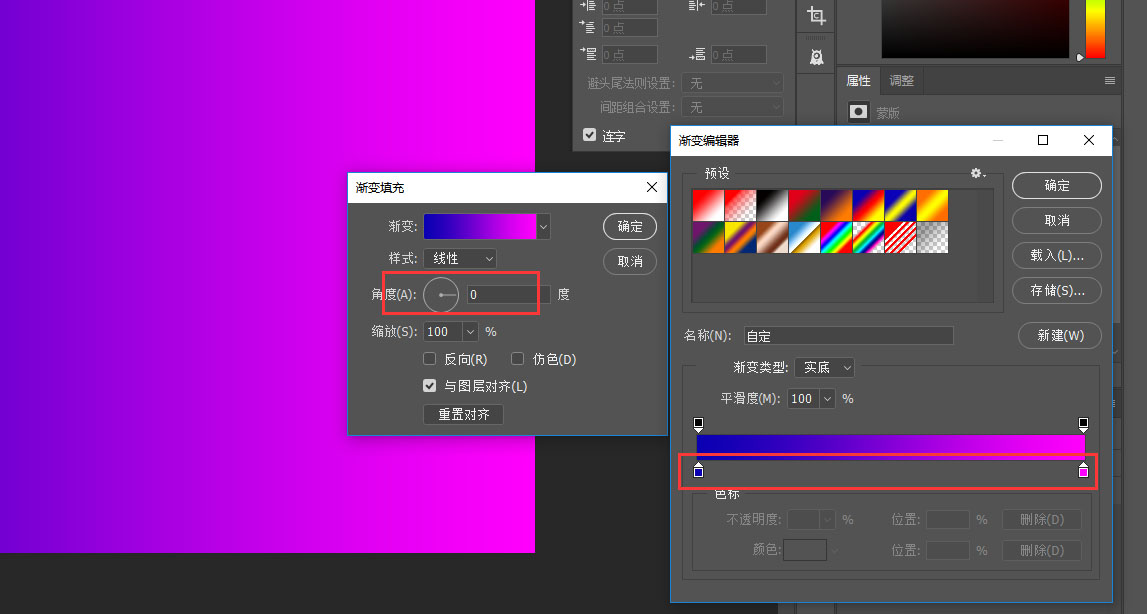The image size is (1147, 614).
Task: Click the gradient bar in the gradient editor
Action: click(891, 447)
